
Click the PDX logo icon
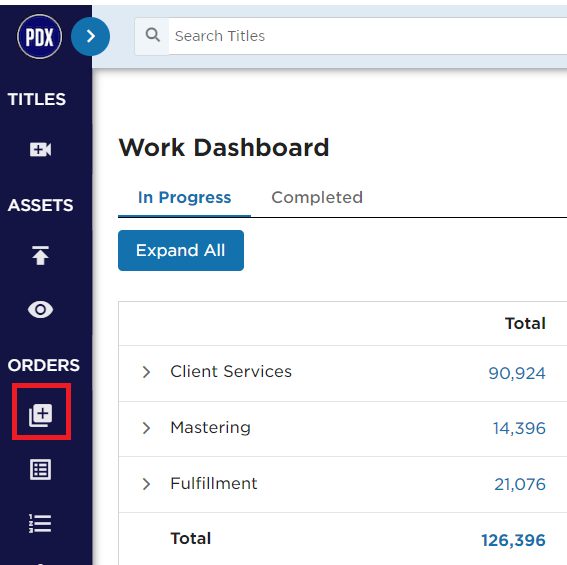(39, 37)
